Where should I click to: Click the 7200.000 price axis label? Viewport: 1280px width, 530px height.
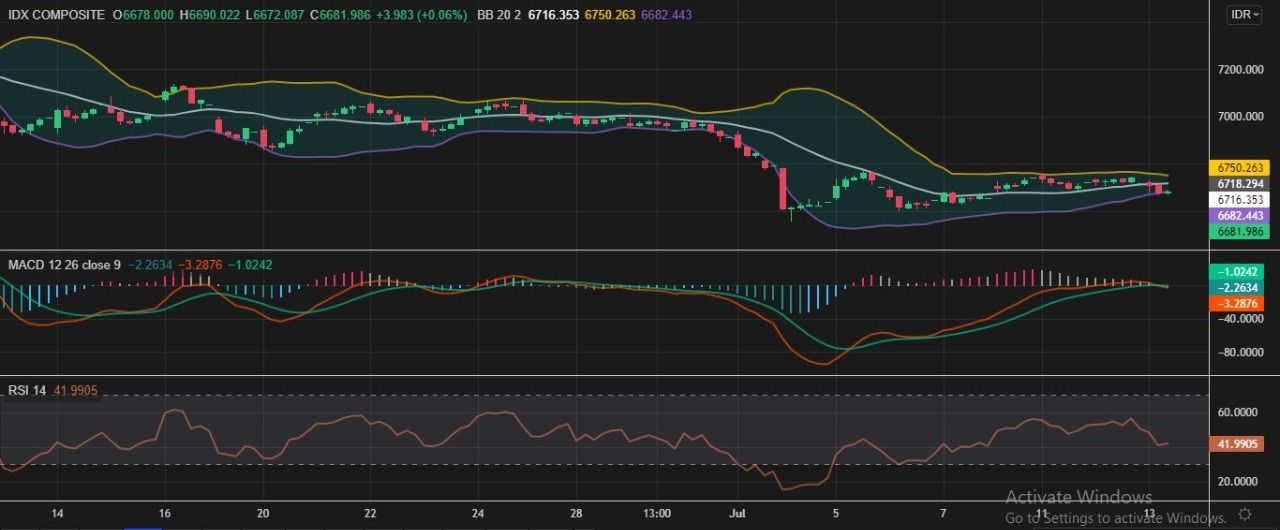[1240, 70]
